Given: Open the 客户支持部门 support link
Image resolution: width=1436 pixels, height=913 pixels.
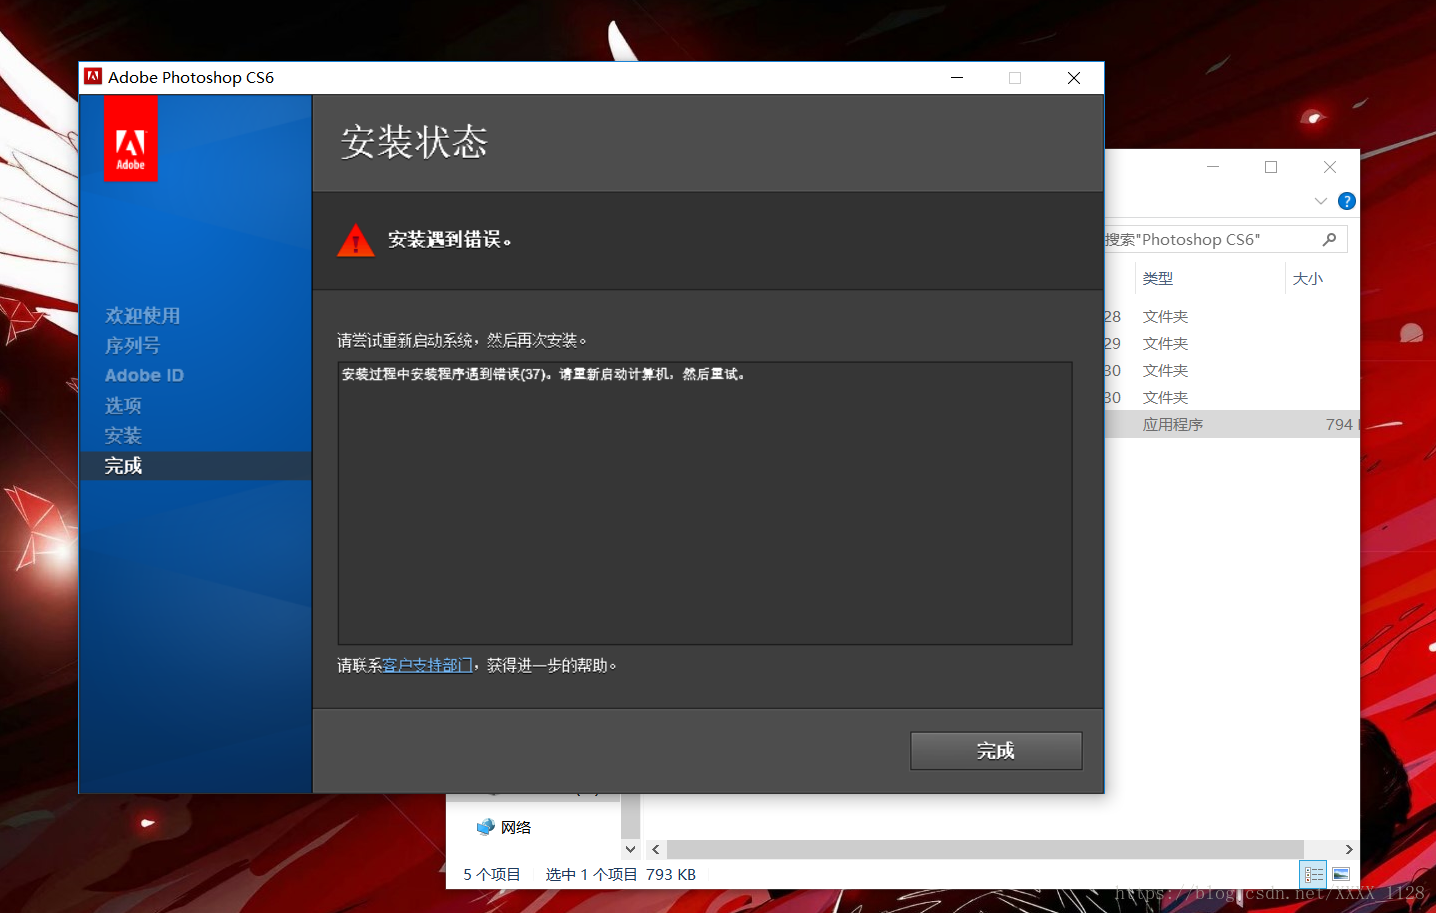Looking at the screenshot, I should (x=428, y=666).
